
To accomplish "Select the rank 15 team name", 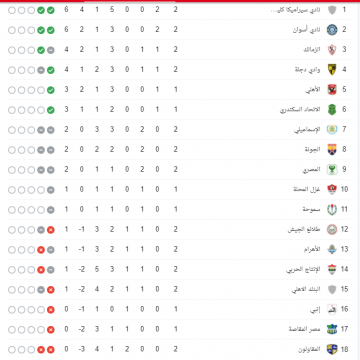I will 306,289.
